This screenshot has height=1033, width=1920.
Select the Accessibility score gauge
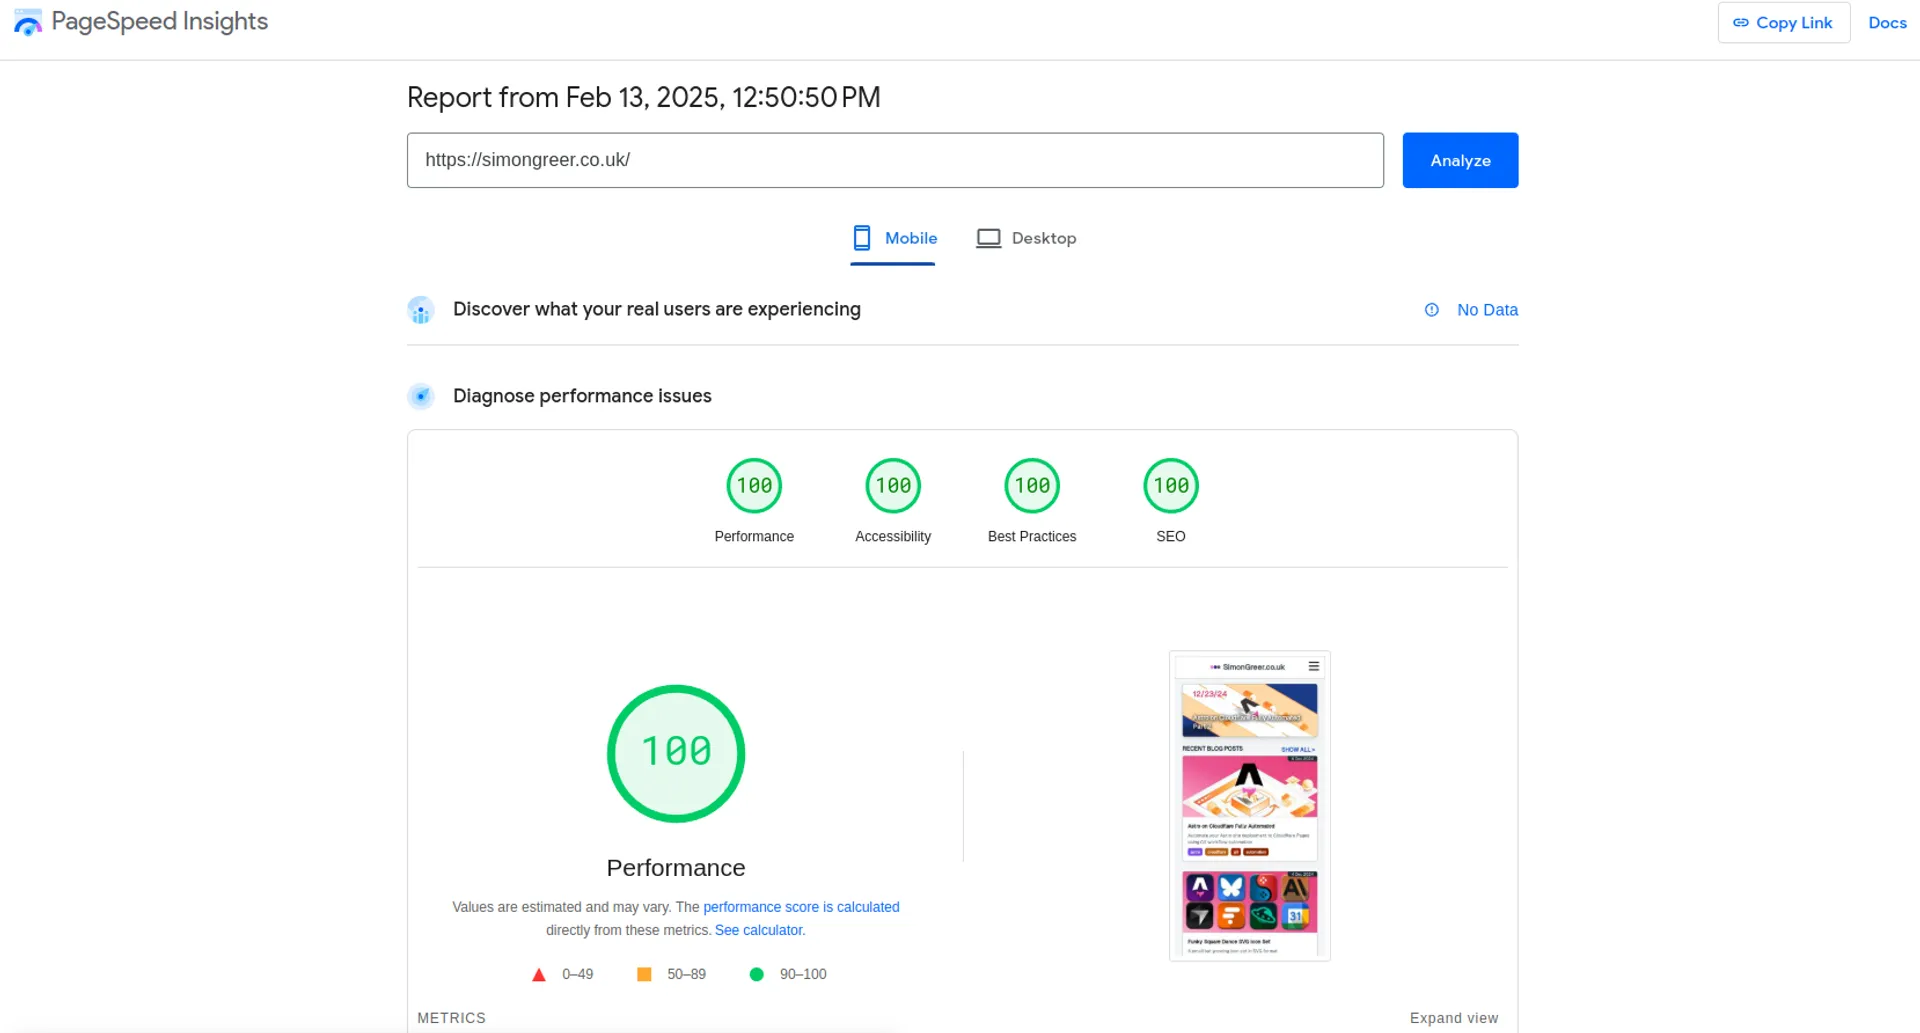point(893,485)
